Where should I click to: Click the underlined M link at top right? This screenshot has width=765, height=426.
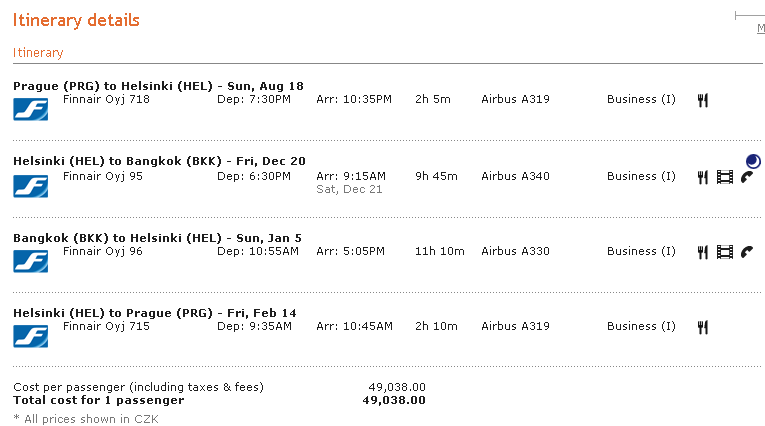[760, 29]
